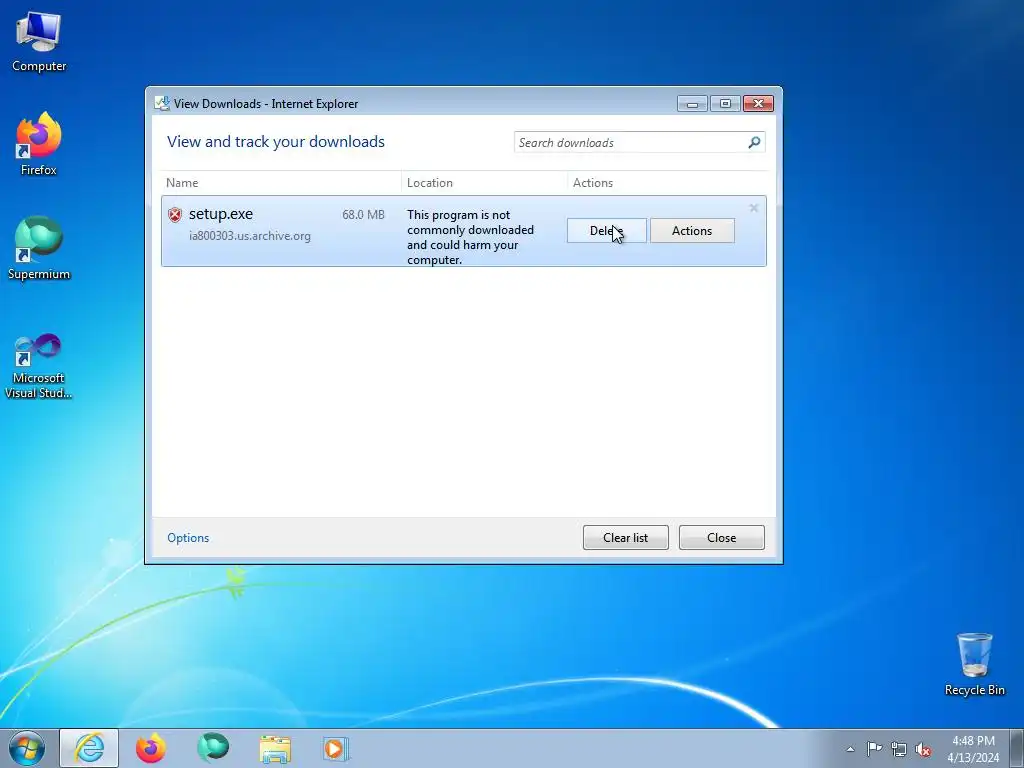Click the setup.exe file name
Screen dimensions: 1024x768
tap(221, 214)
